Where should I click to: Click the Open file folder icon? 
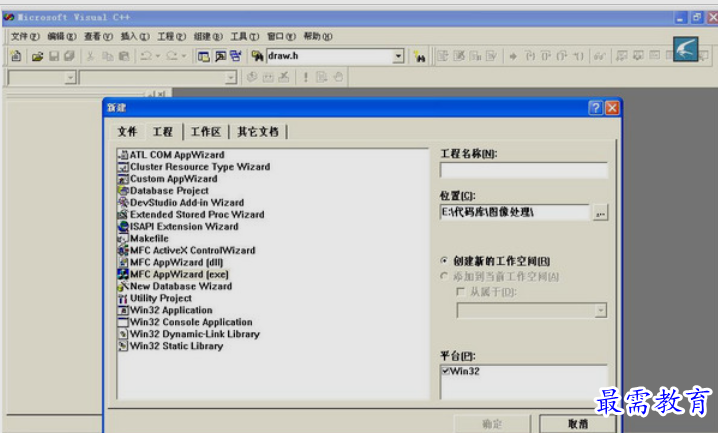(x=37, y=56)
